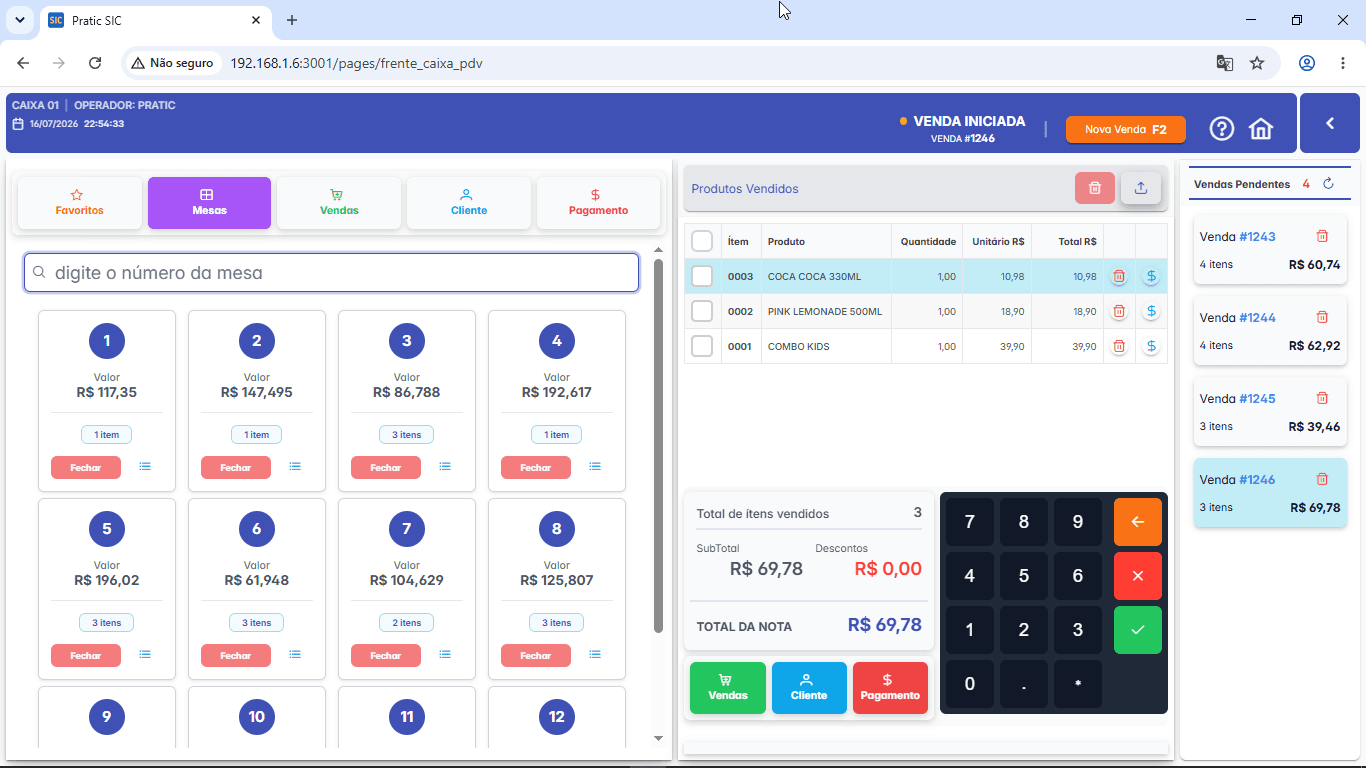Refresh the Vendas Pendentes list

[x=1329, y=184]
